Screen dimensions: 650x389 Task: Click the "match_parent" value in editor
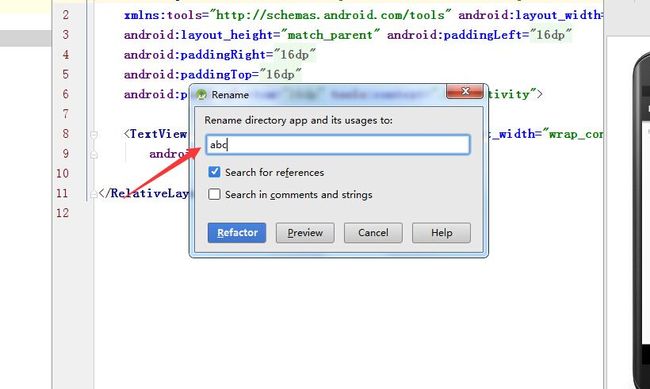click(330, 35)
